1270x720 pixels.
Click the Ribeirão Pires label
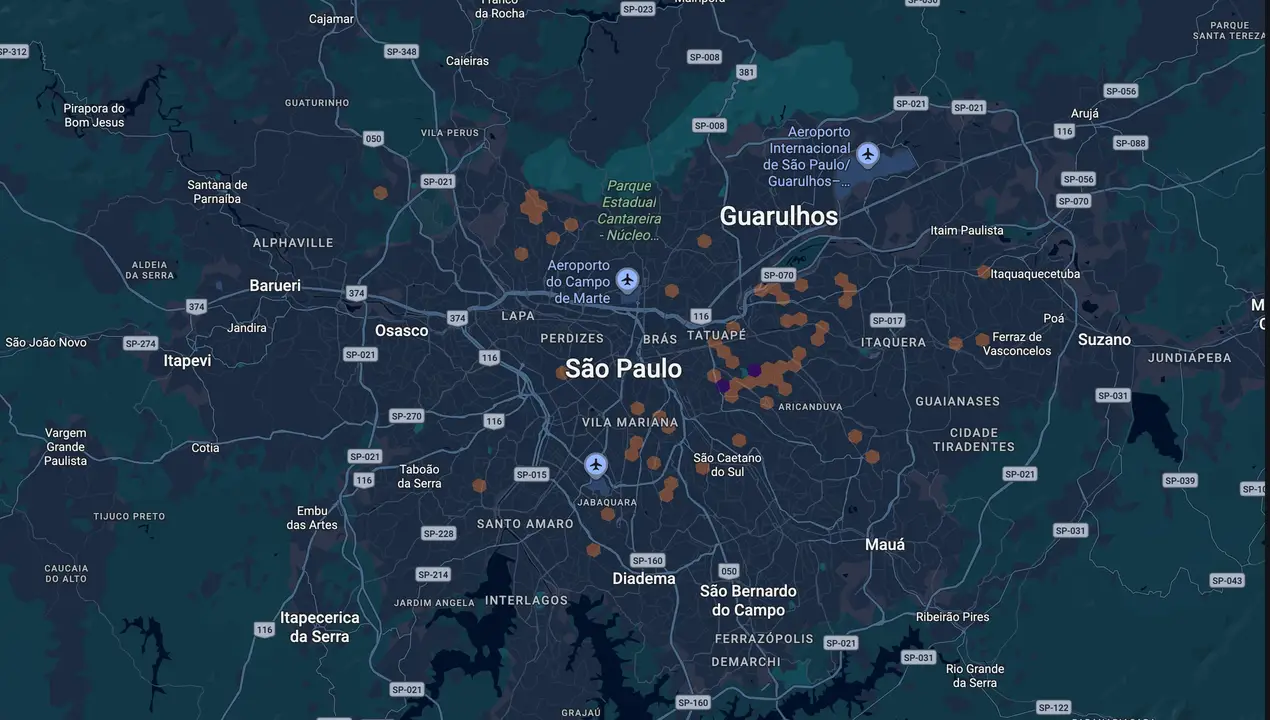pyautogui.click(x=952, y=617)
